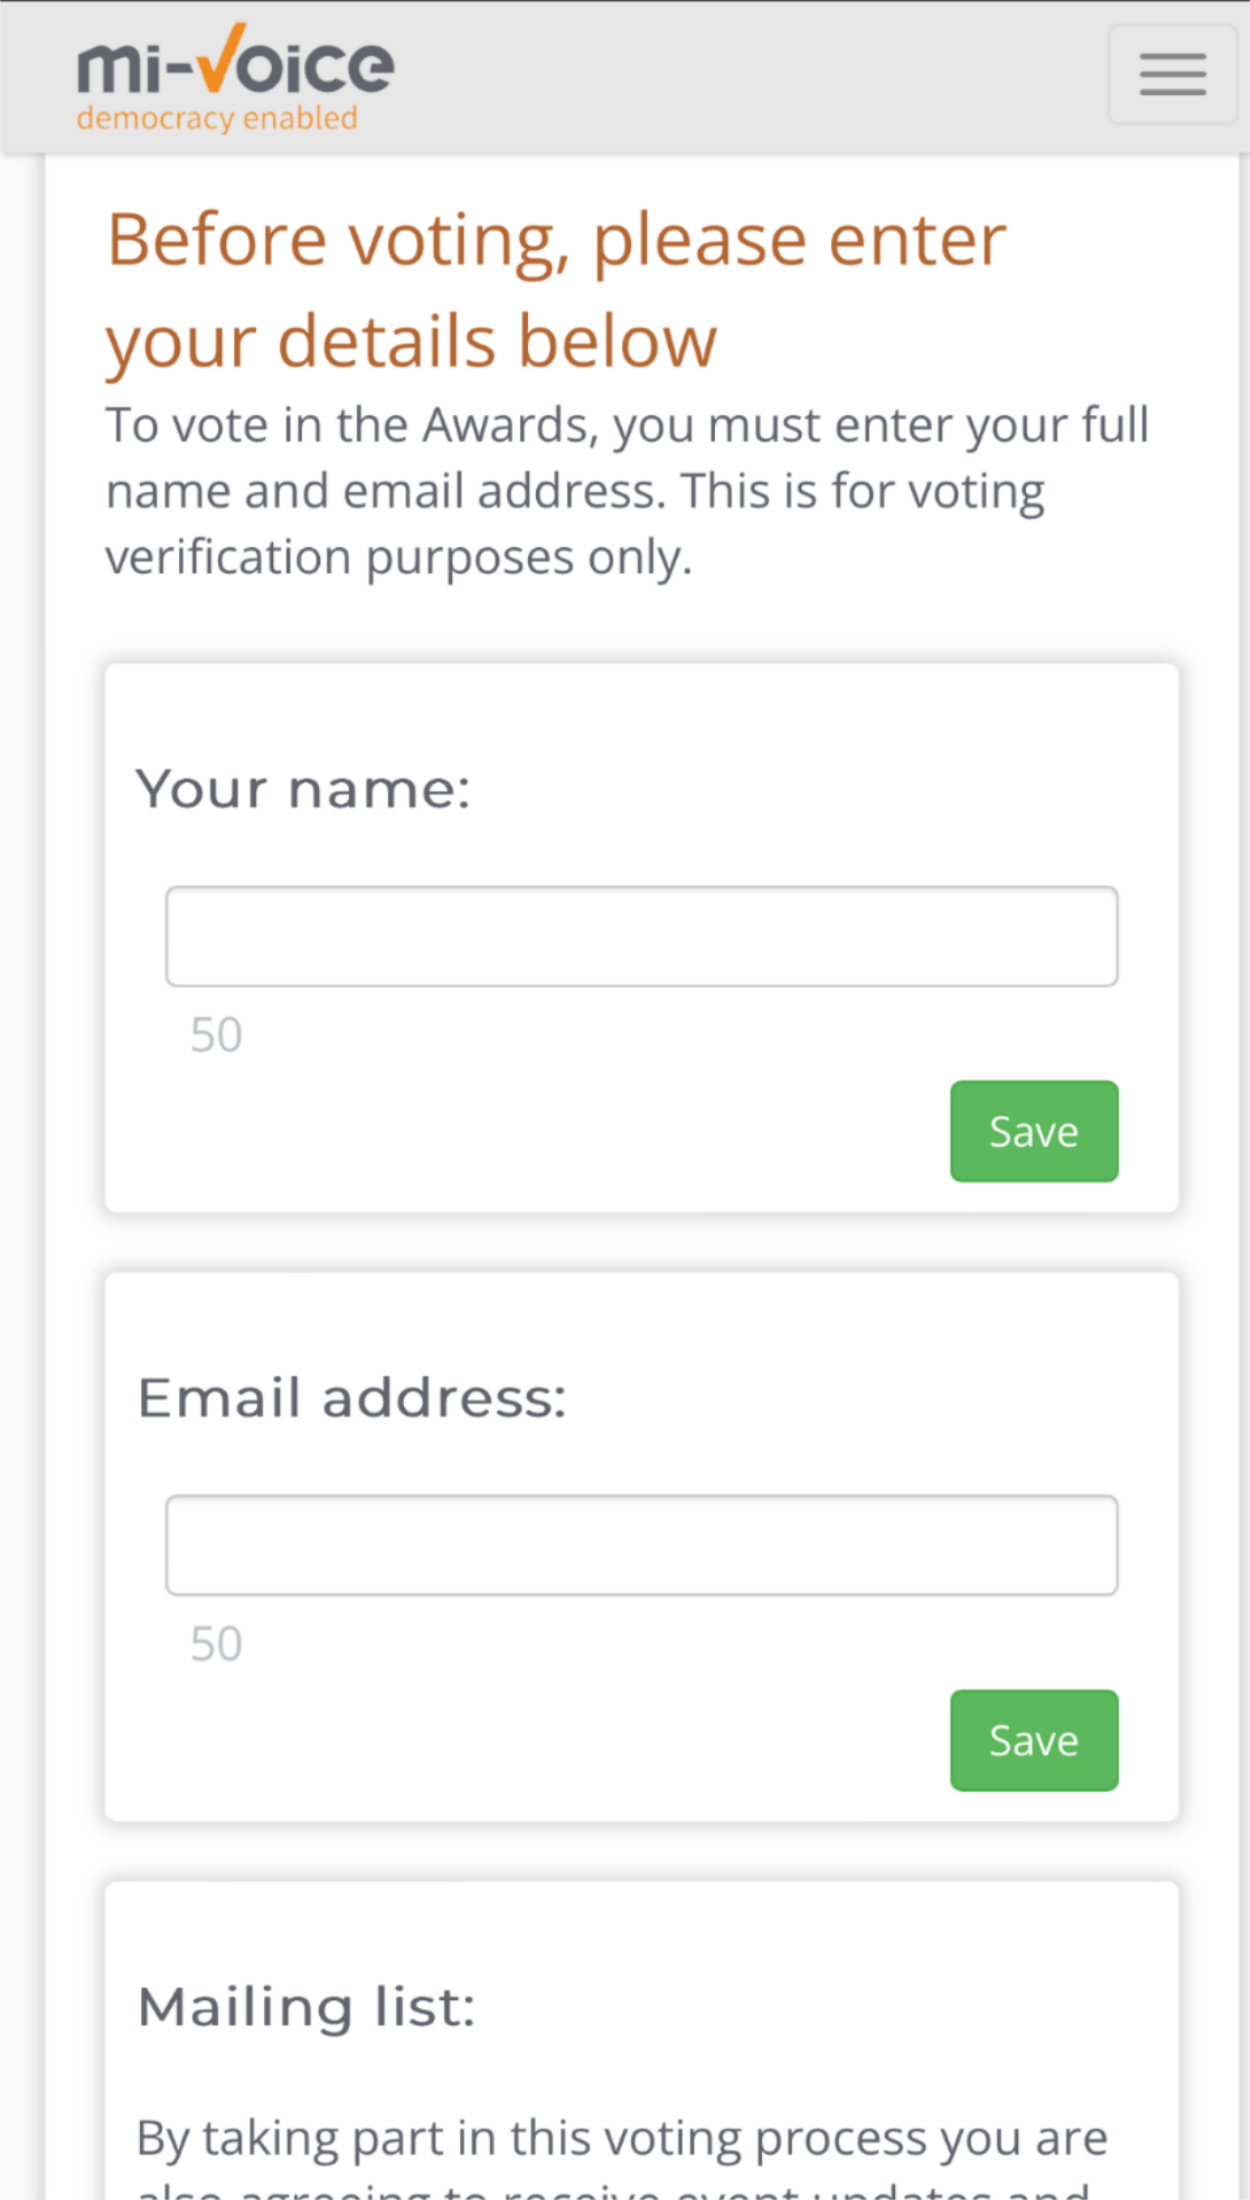Click the "Before voting" orange page heading
This screenshot has width=1250, height=2200.
pos(557,291)
